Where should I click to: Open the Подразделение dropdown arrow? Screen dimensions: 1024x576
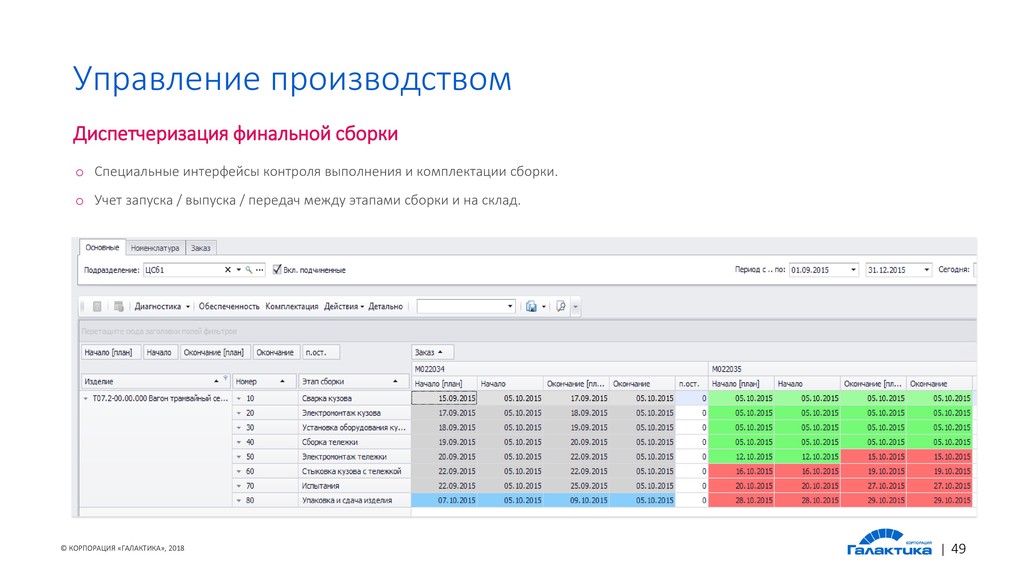(x=238, y=270)
